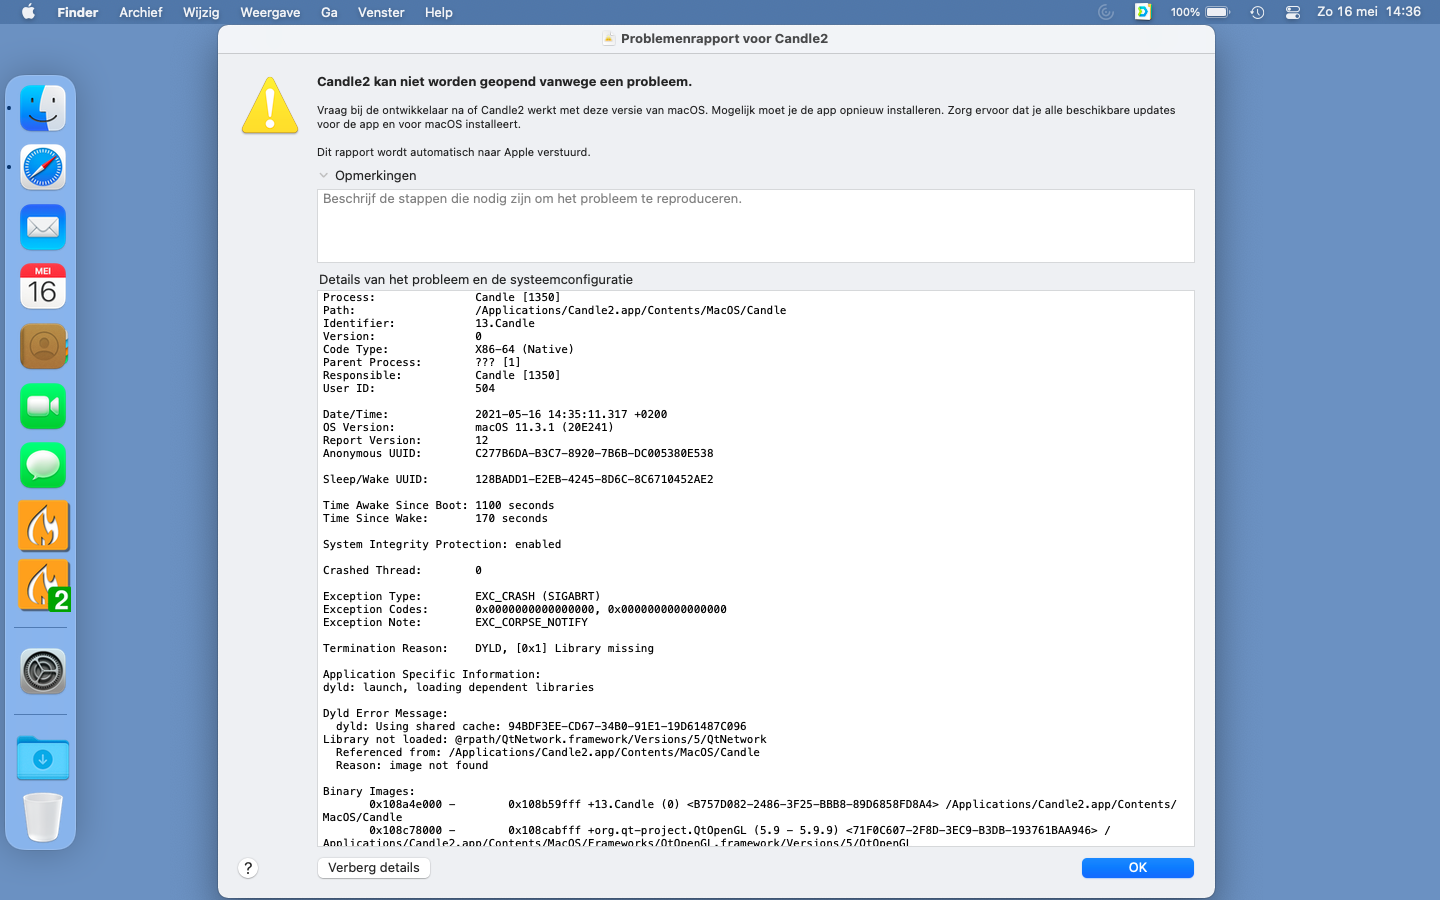The image size is (1440, 900).
Task: Click the 'System Integrity Protection: enabled' line
Action: coord(442,544)
